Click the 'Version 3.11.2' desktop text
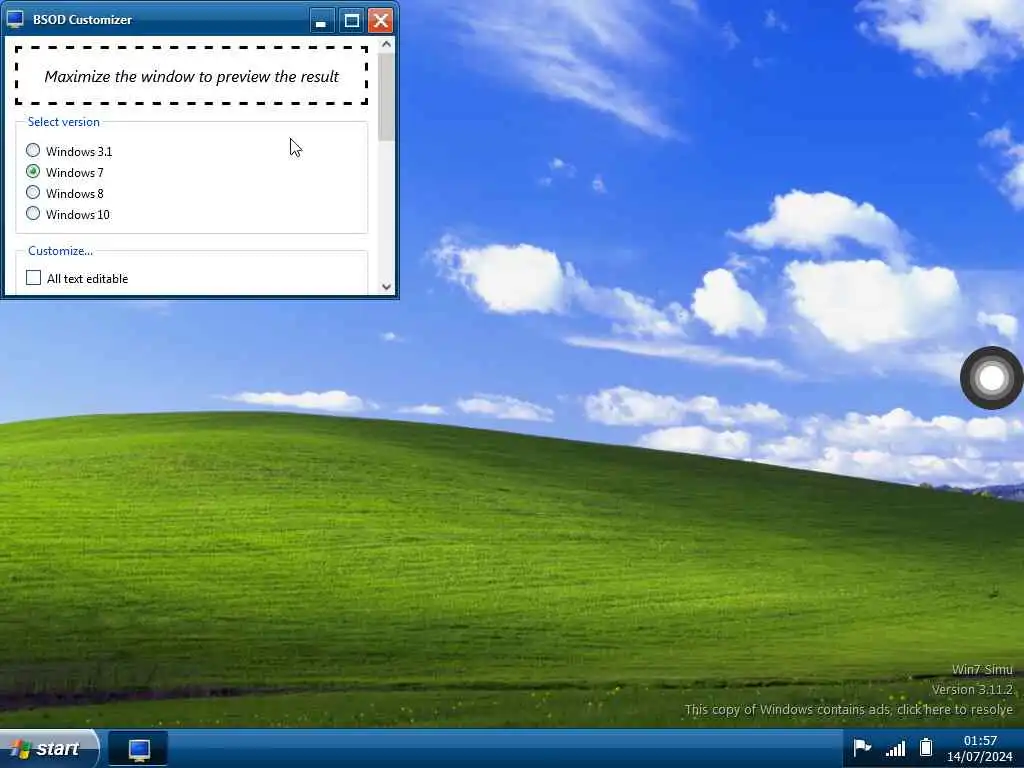1024x768 pixels. [972, 690]
